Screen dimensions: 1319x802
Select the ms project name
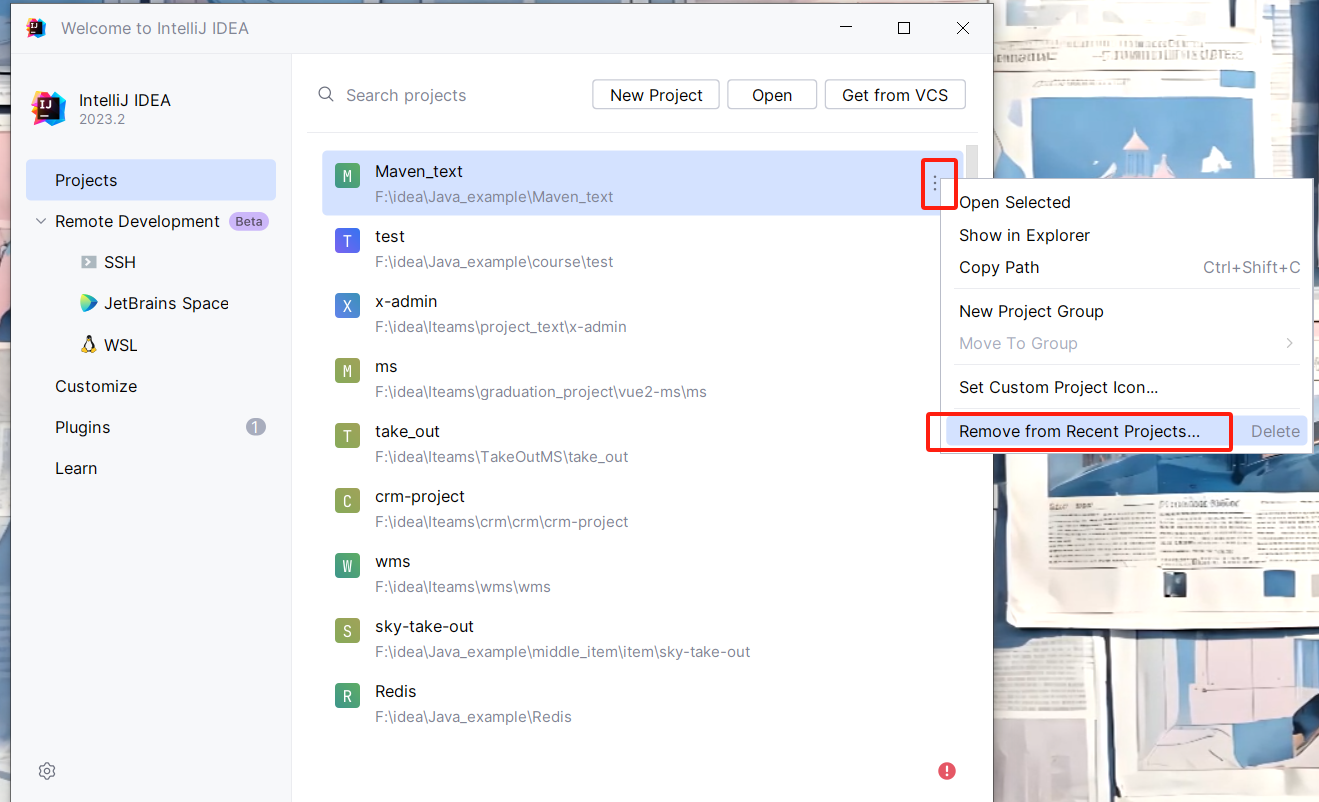[386, 366]
